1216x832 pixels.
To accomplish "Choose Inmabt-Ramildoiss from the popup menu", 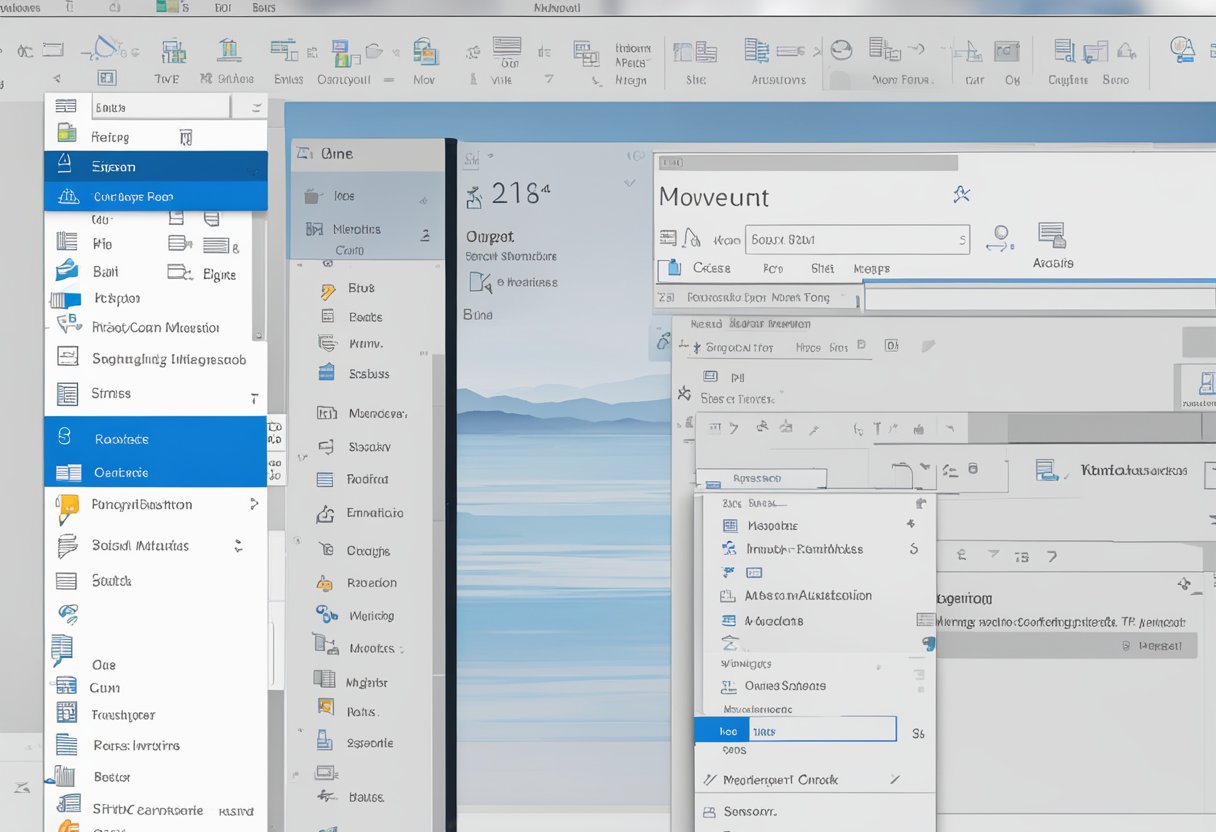I will (804, 549).
